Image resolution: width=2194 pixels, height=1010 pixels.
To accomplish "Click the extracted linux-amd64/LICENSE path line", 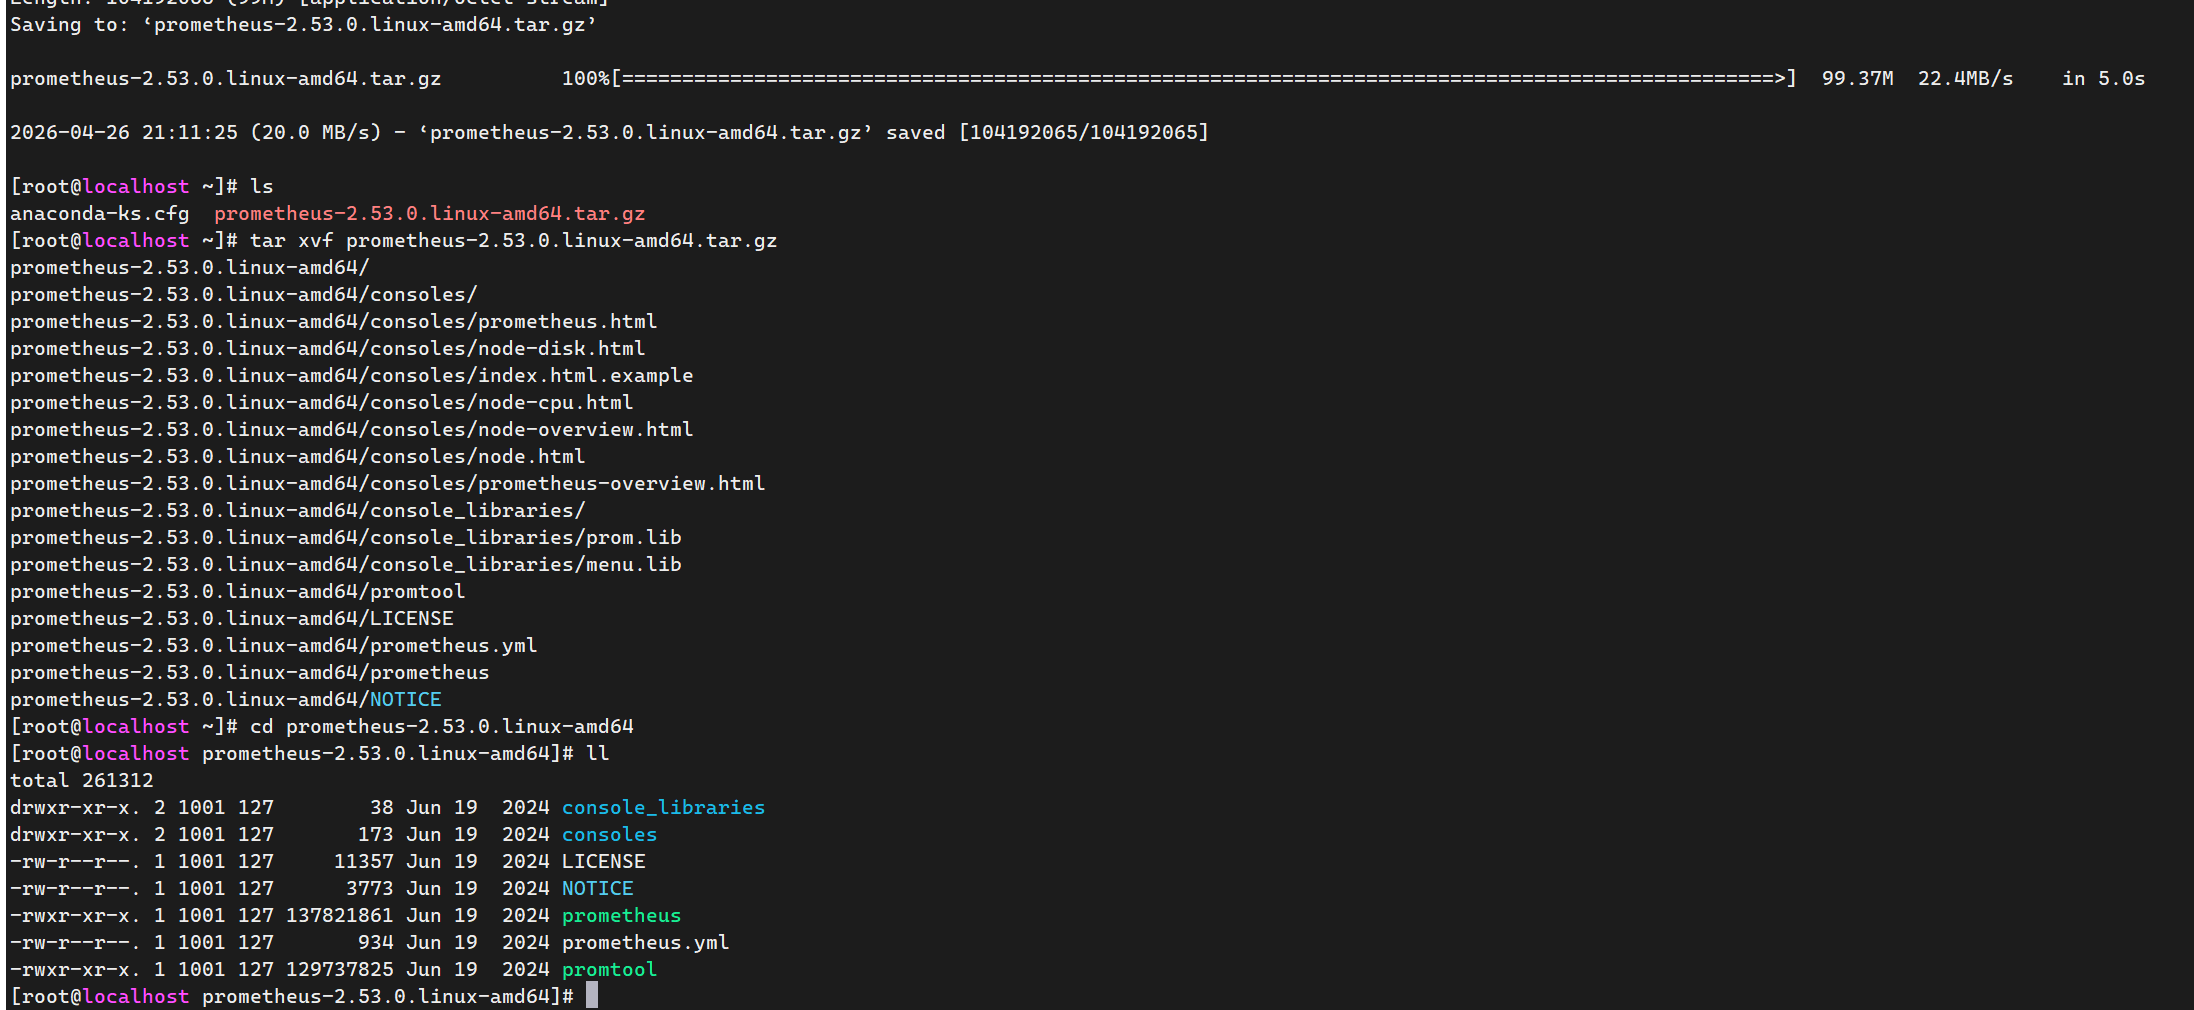I will point(231,619).
